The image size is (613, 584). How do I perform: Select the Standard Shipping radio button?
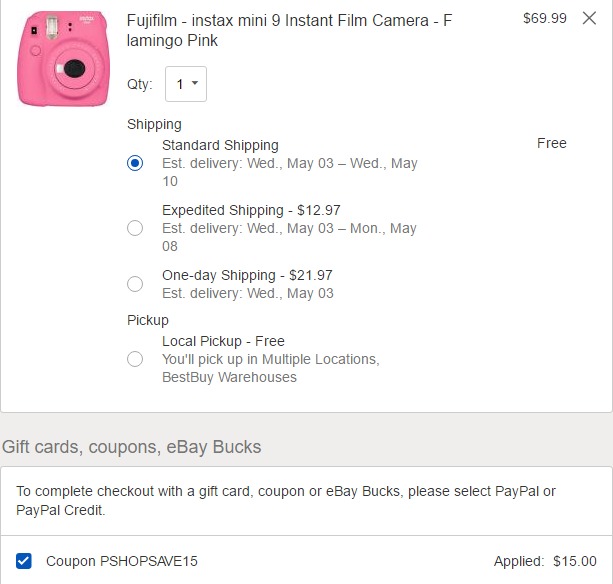(135, 163)
